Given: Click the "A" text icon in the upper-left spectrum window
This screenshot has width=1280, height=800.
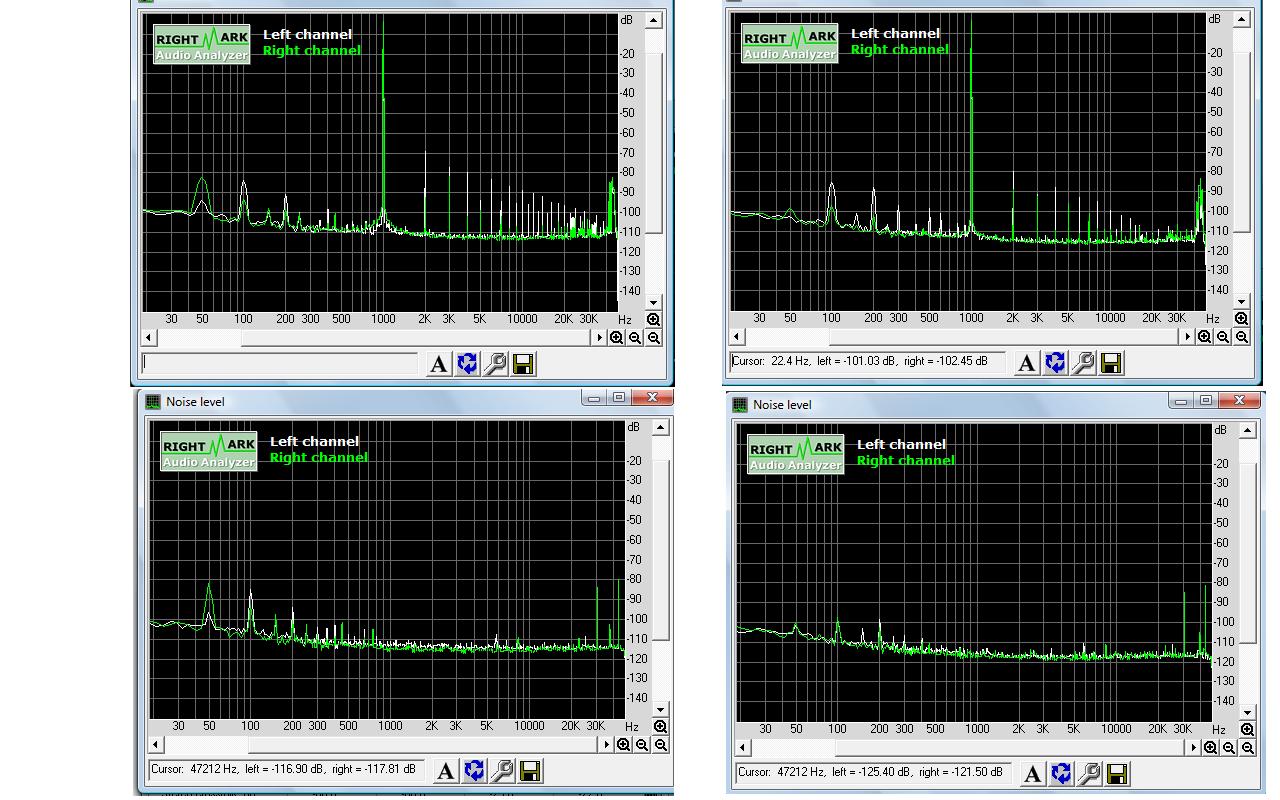Looking at the screenshot, I should pos(438,364).
